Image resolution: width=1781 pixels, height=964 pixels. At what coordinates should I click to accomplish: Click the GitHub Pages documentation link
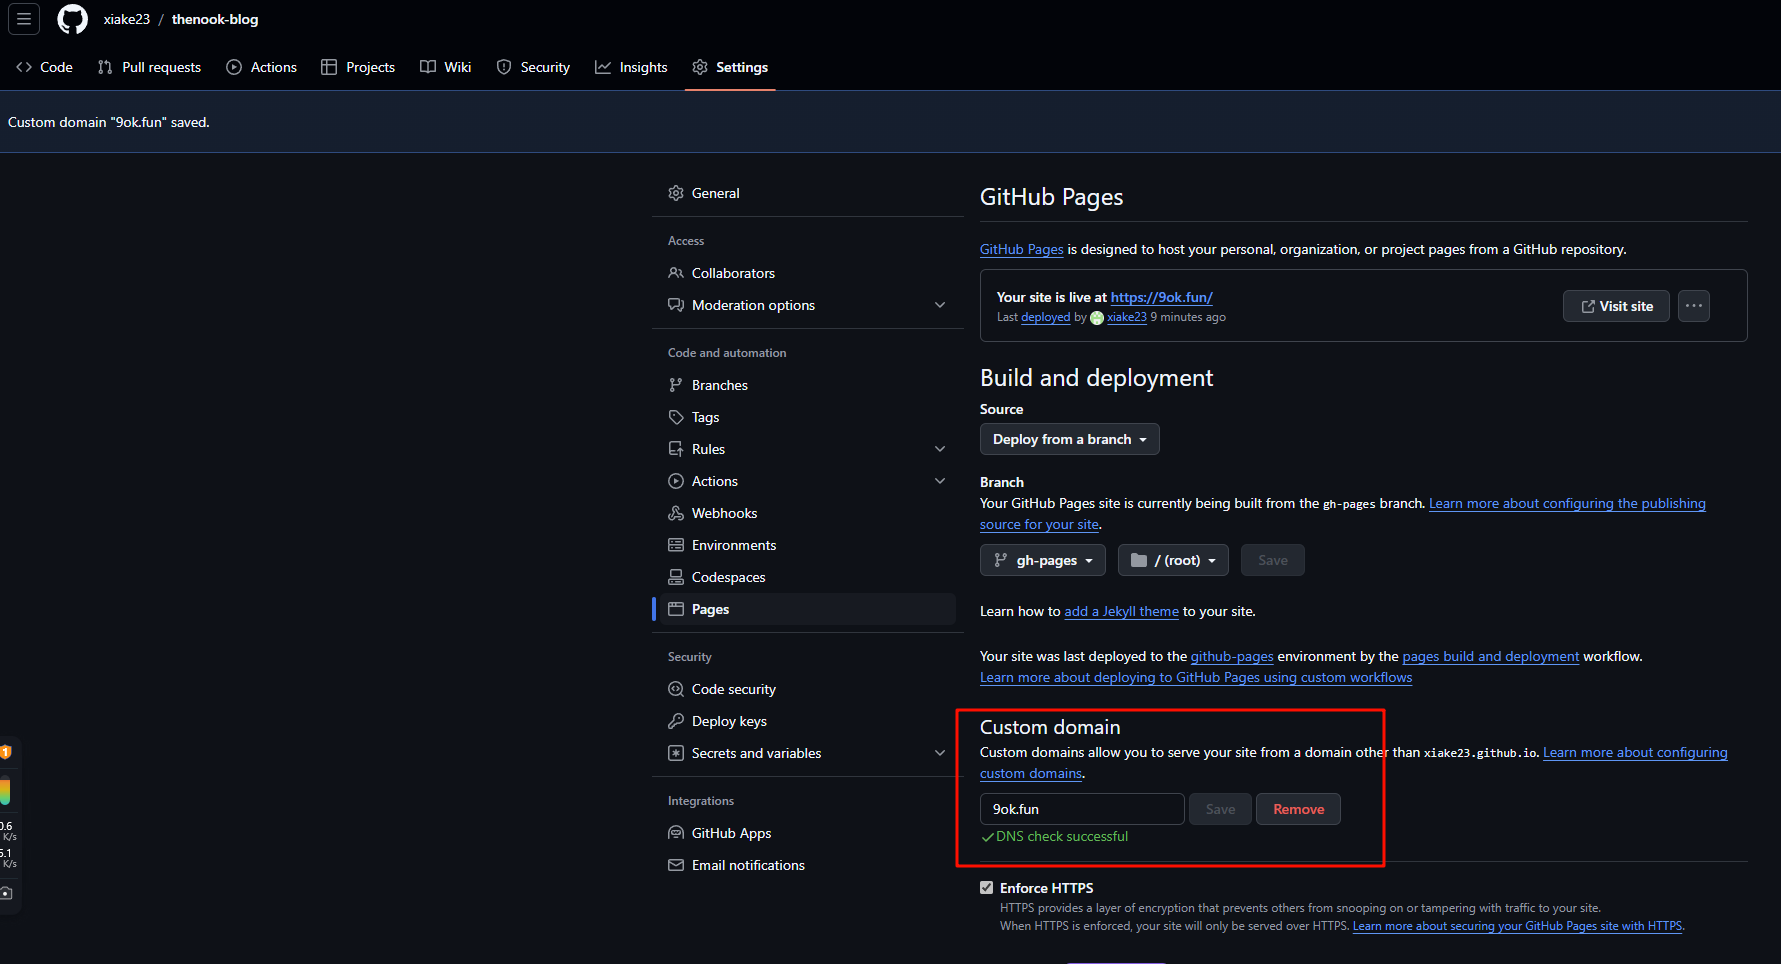pyautogui.click(x=1021, y=249)
